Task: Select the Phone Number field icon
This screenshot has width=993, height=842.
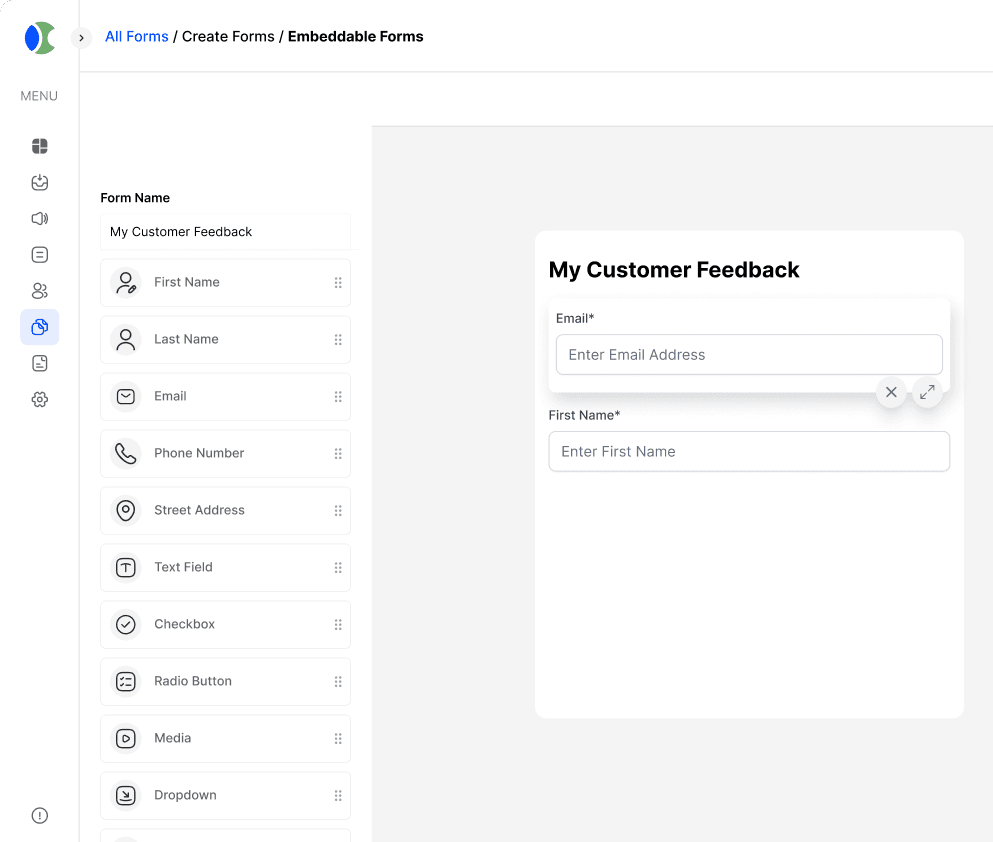Action: pyautogui.click(x=126, y=453)
